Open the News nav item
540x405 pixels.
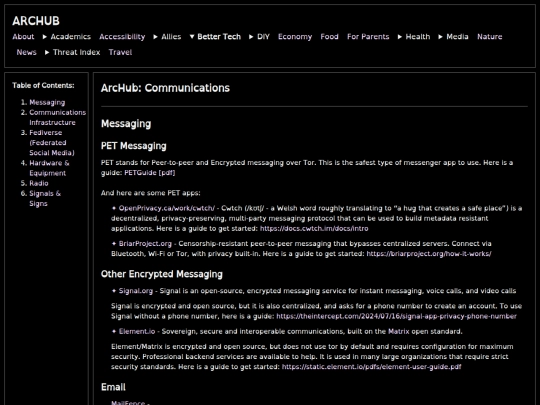pyautogui.click(x=27, y=52)
